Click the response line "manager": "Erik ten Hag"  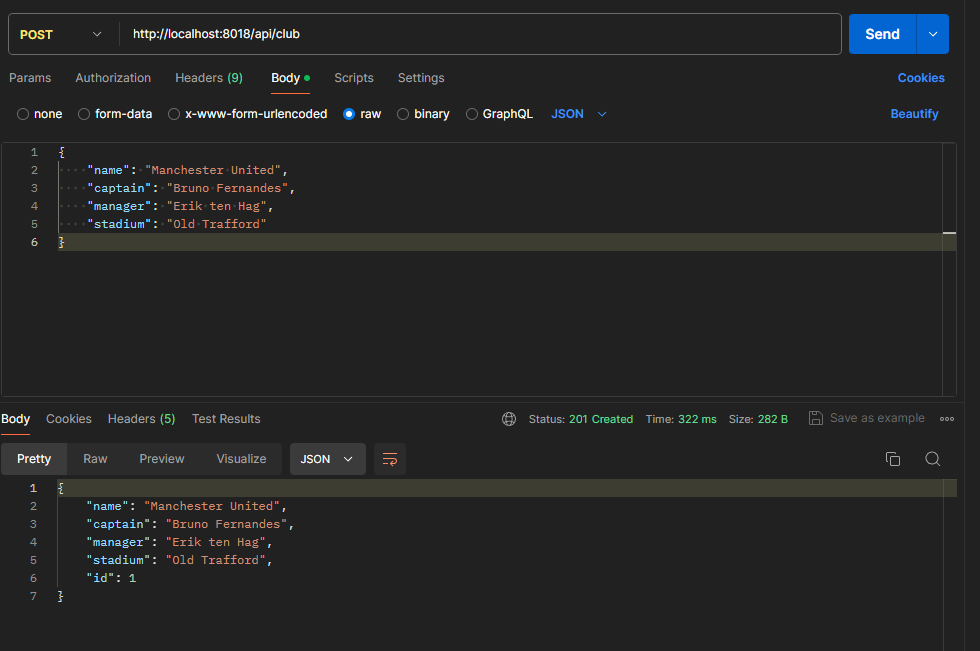[179, 542]
